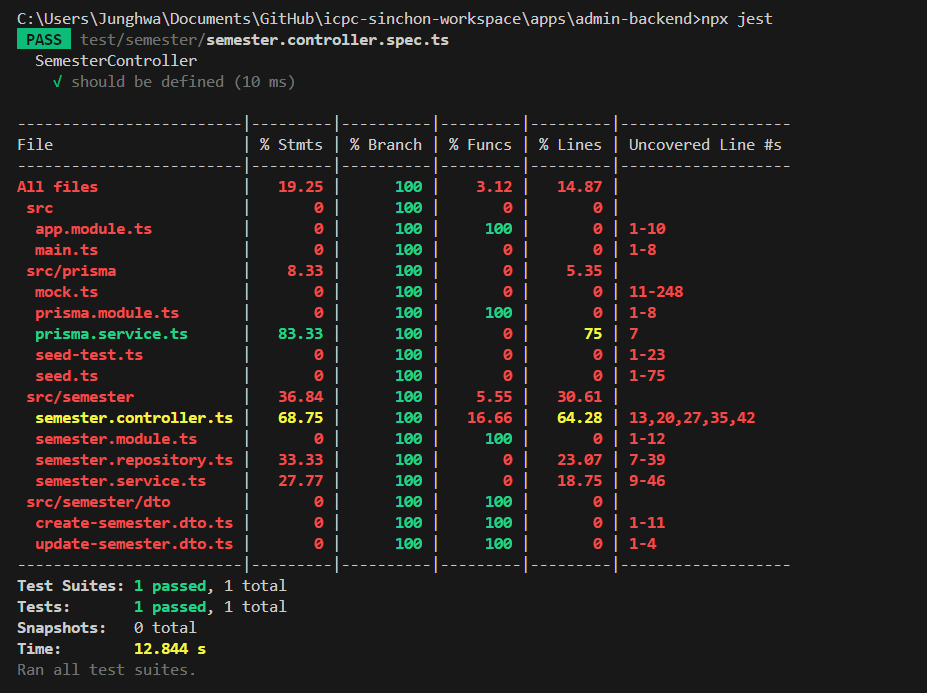The width and height of the screenshot is (927, 693).
Task: Click the src/semester/dto directory row
Action: pyautogui.click(x=98, y=502)
